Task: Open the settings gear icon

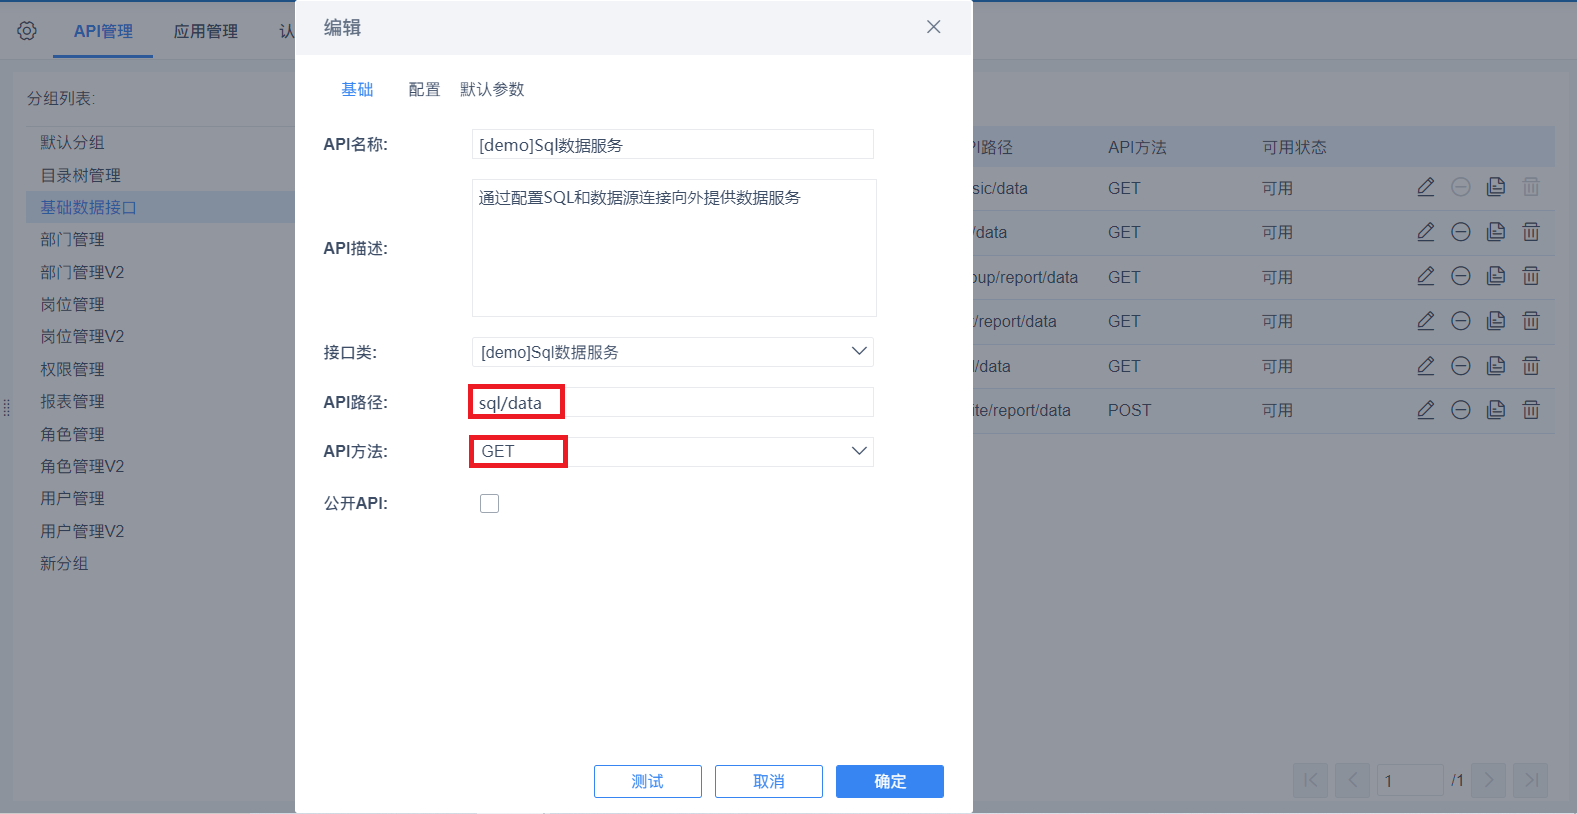Action: point(27,31)
